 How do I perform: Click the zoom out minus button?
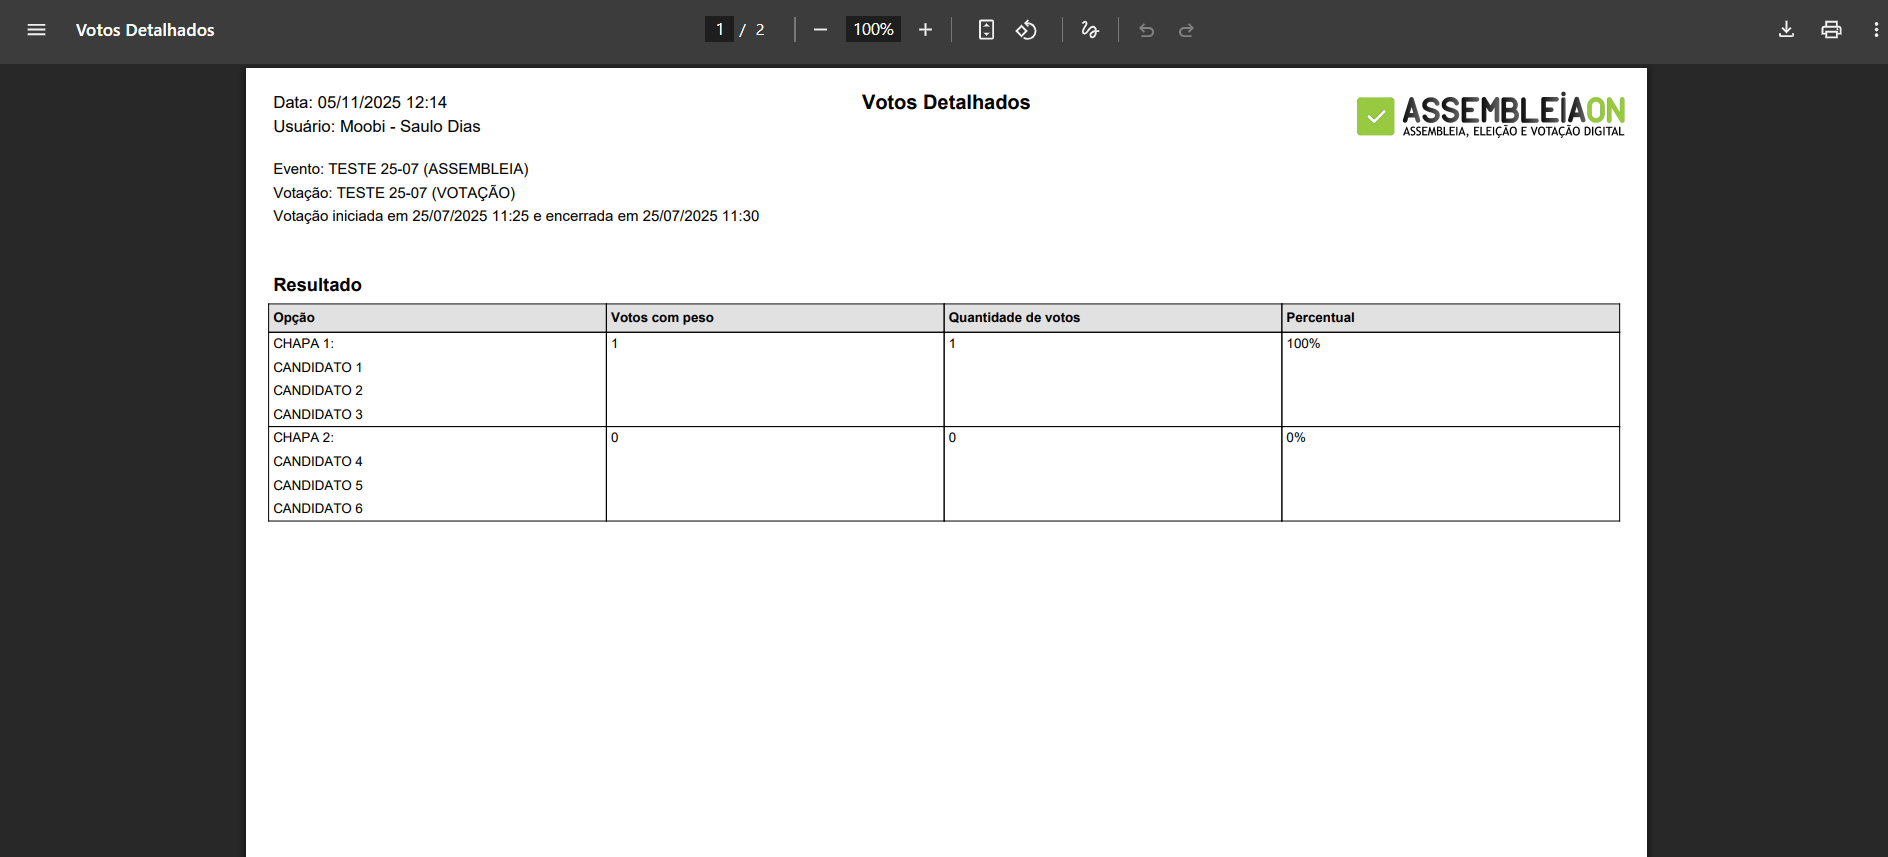point(820,30)
